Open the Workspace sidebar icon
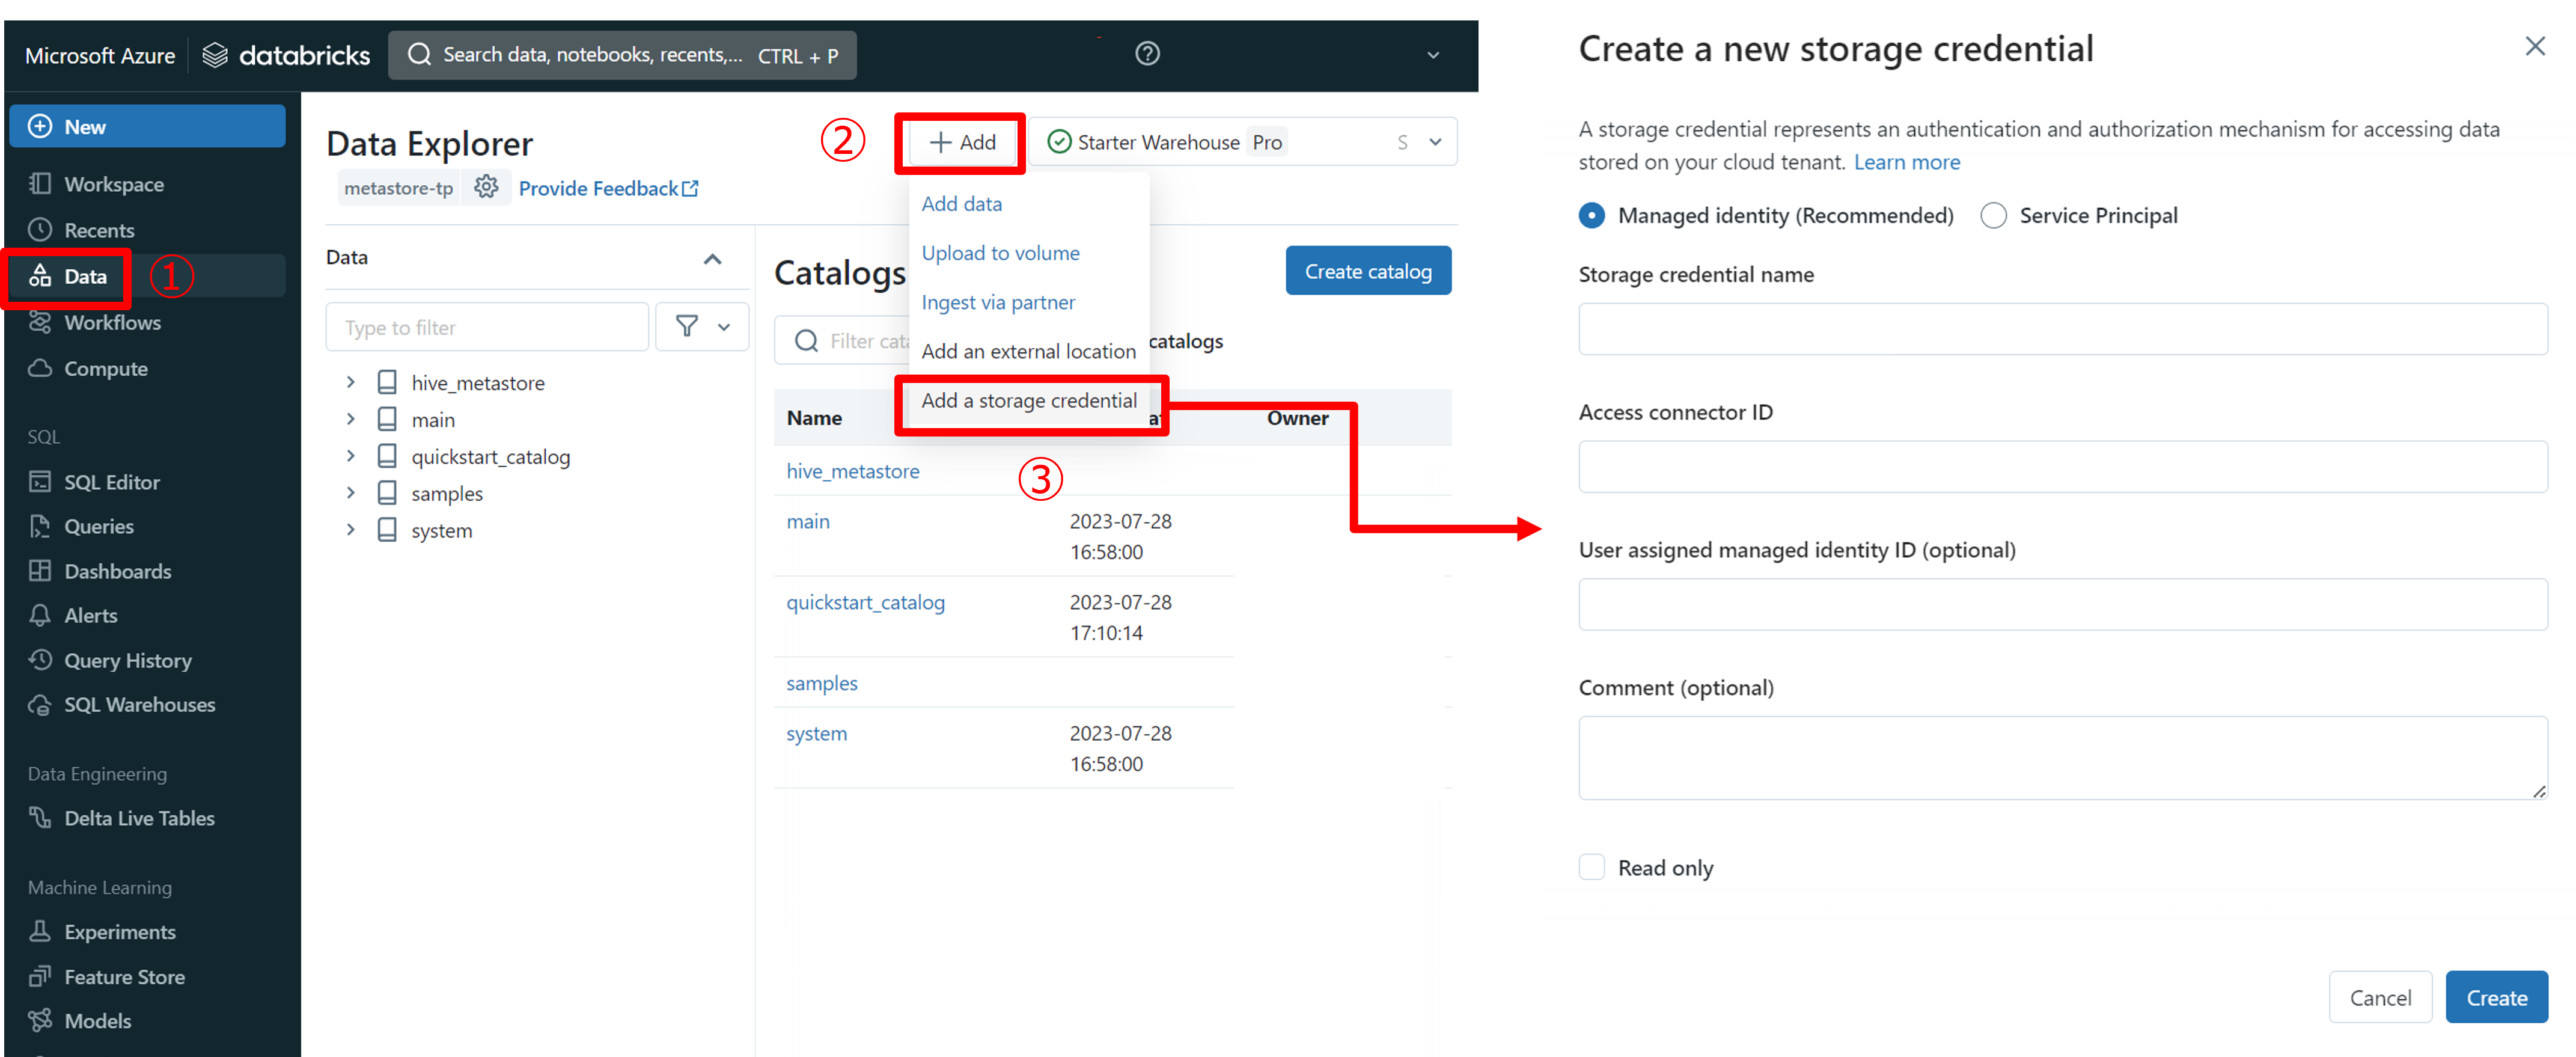This screenshot has height=1057, width=2576. pos(40,184)
